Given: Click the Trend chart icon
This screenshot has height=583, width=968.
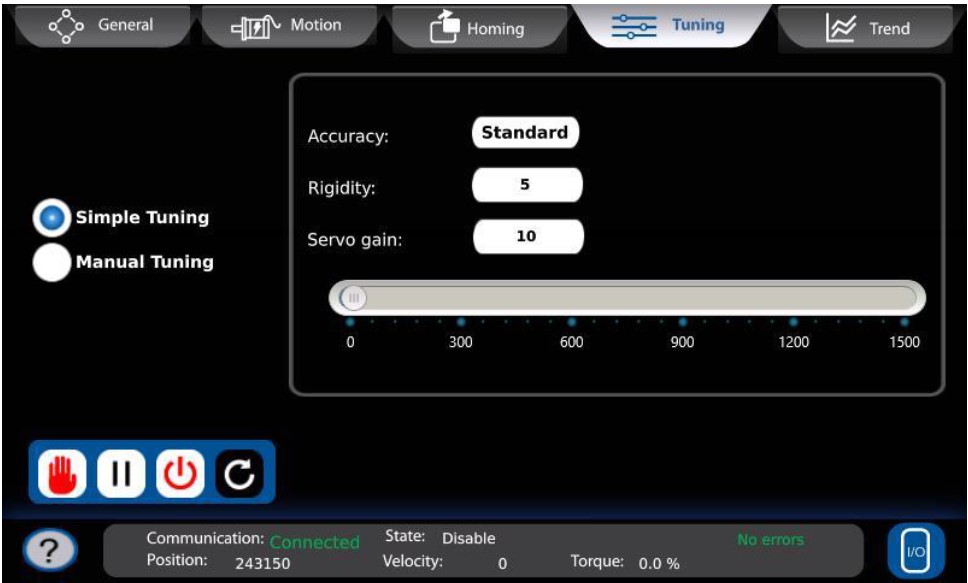Looking at the screenshot, I should 840,29.
